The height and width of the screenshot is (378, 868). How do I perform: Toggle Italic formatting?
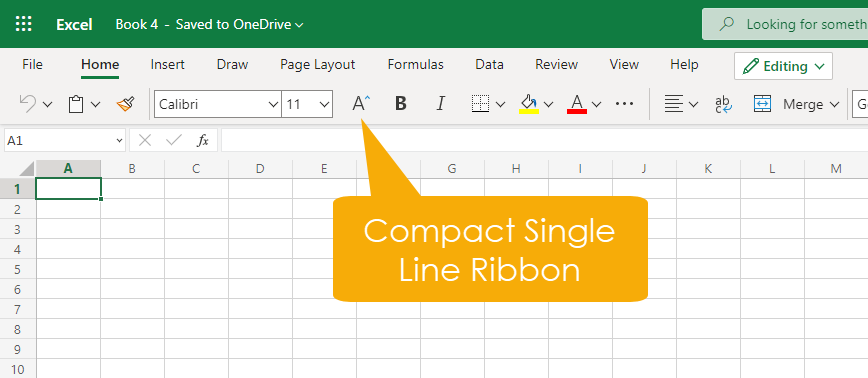pos(441,103)
